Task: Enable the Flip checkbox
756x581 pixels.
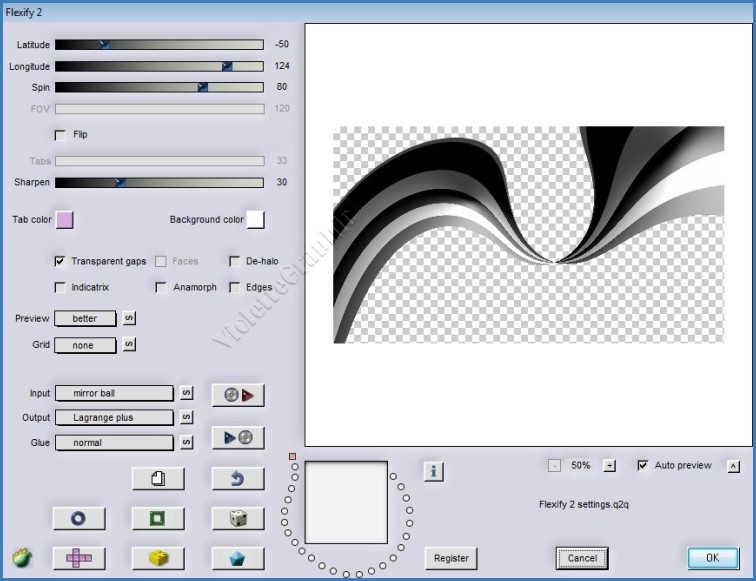Action: tap(60, 135)
